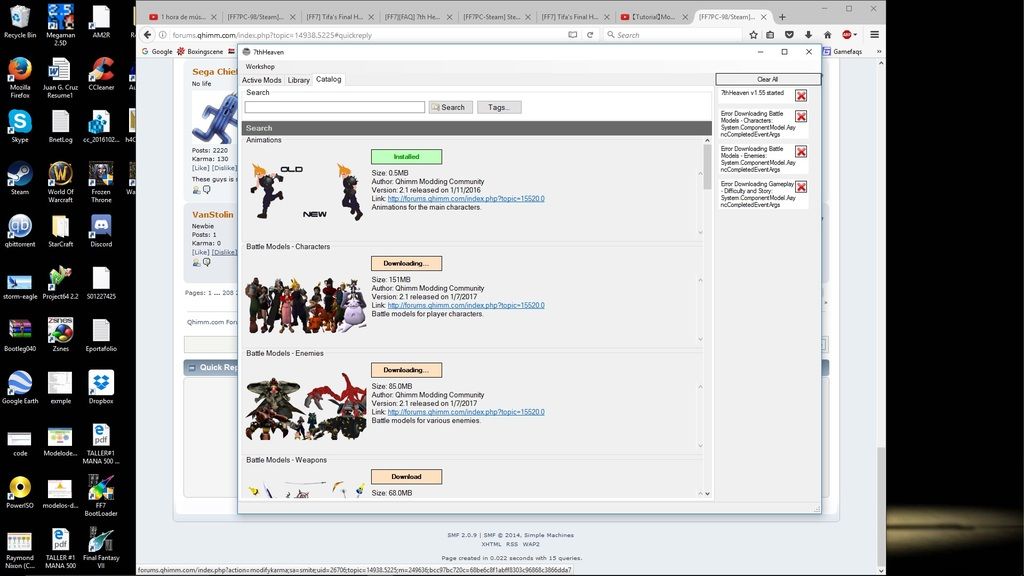Open the Discord desktop shortcut
The width and height of the screenshot is (1024, 576).
[101, 231]
